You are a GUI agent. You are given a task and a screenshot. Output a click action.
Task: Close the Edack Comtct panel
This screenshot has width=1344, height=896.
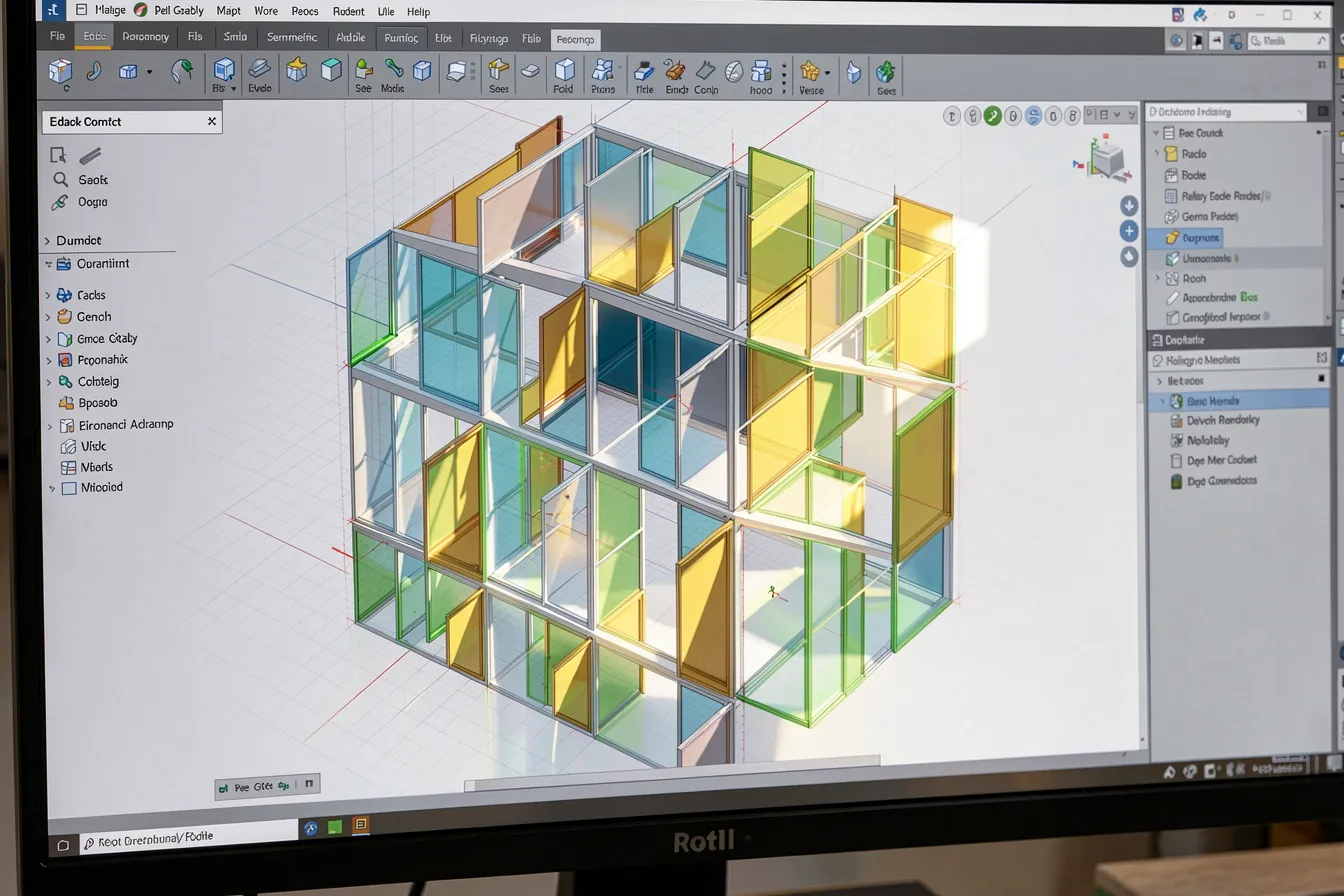point(212,121)
